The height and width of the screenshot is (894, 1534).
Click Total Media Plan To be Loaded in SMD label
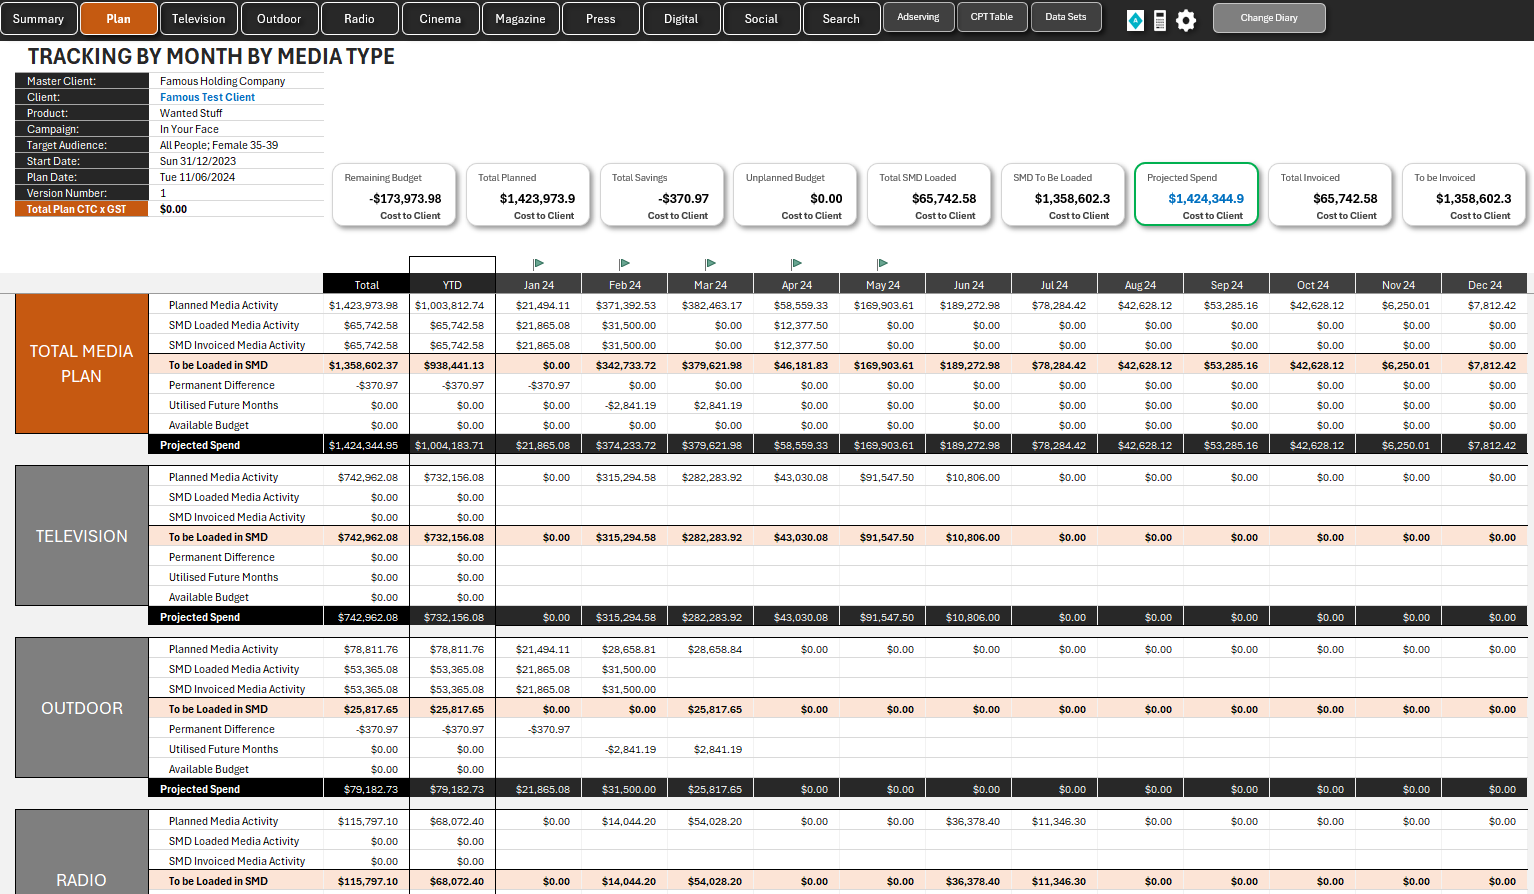click(x=218, y=365)
